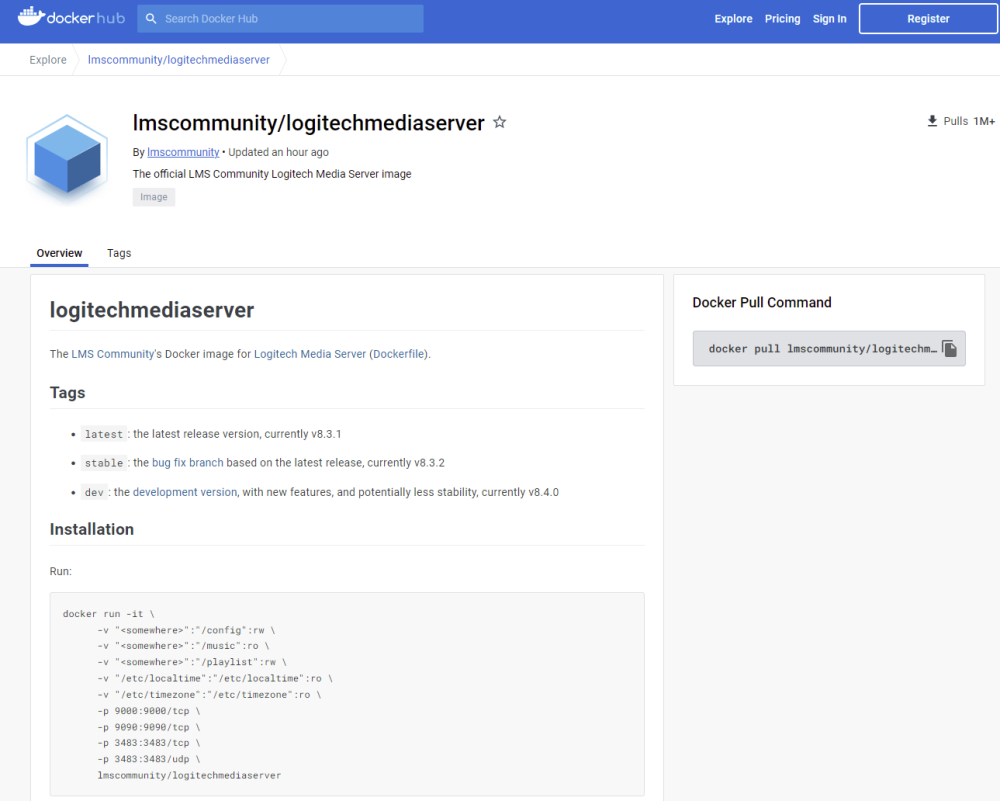Image resolution: width=1000 pixels, height=801 pixels.
Task: Open the lmscommunity publisher profile link
Action: coord(183,152)
